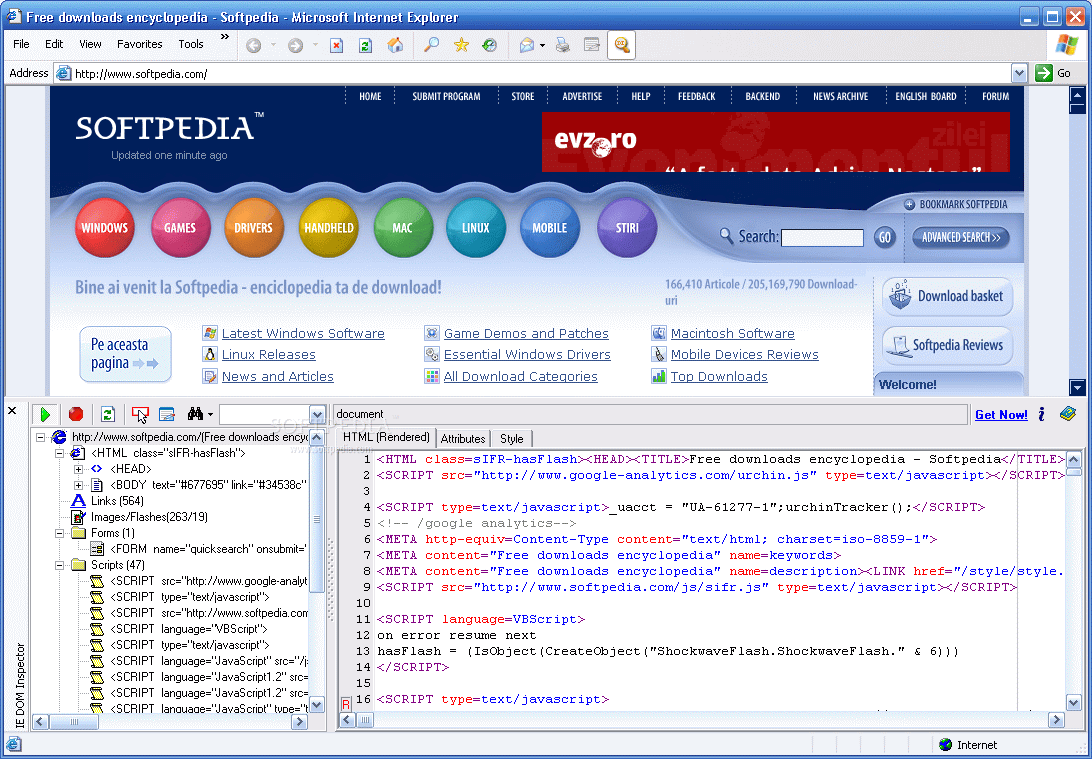Click the Edit page icon in toolbar
The image size is (1092, 759).
(591, 45)
